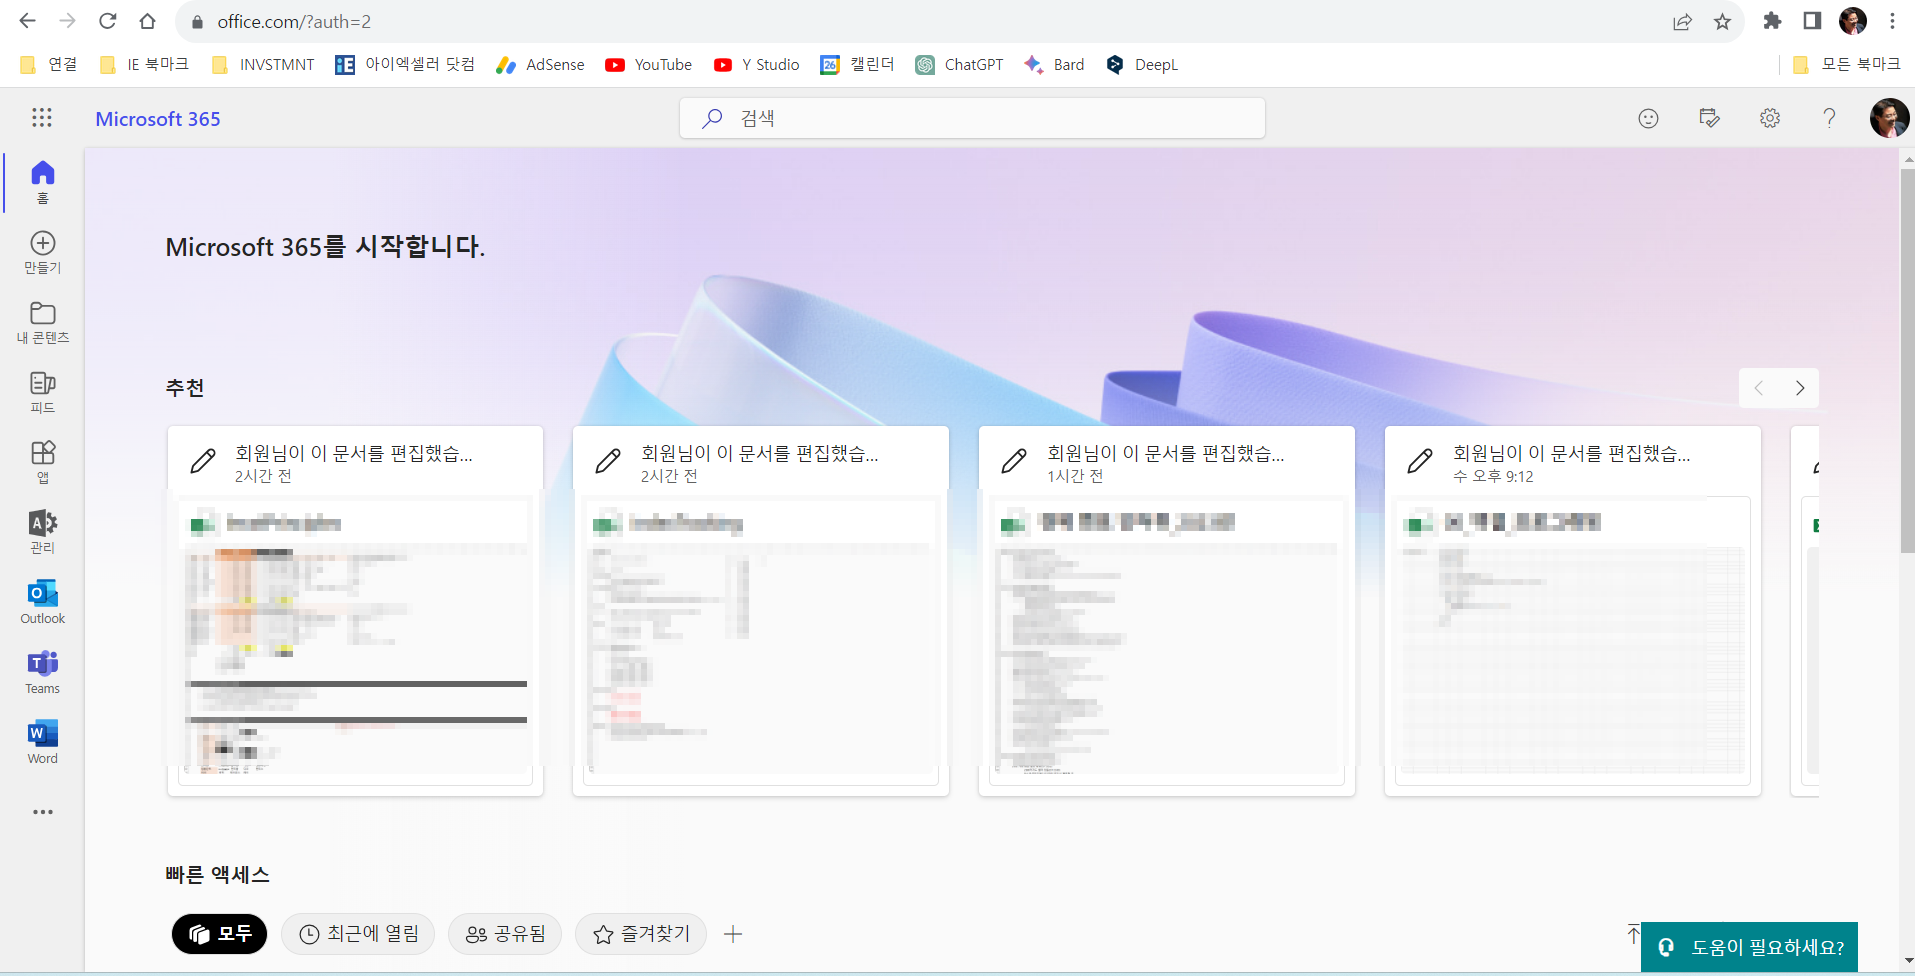1915x976 pixels.
Task: Select the 공유됨 filter tab
Action: point(505,934)
